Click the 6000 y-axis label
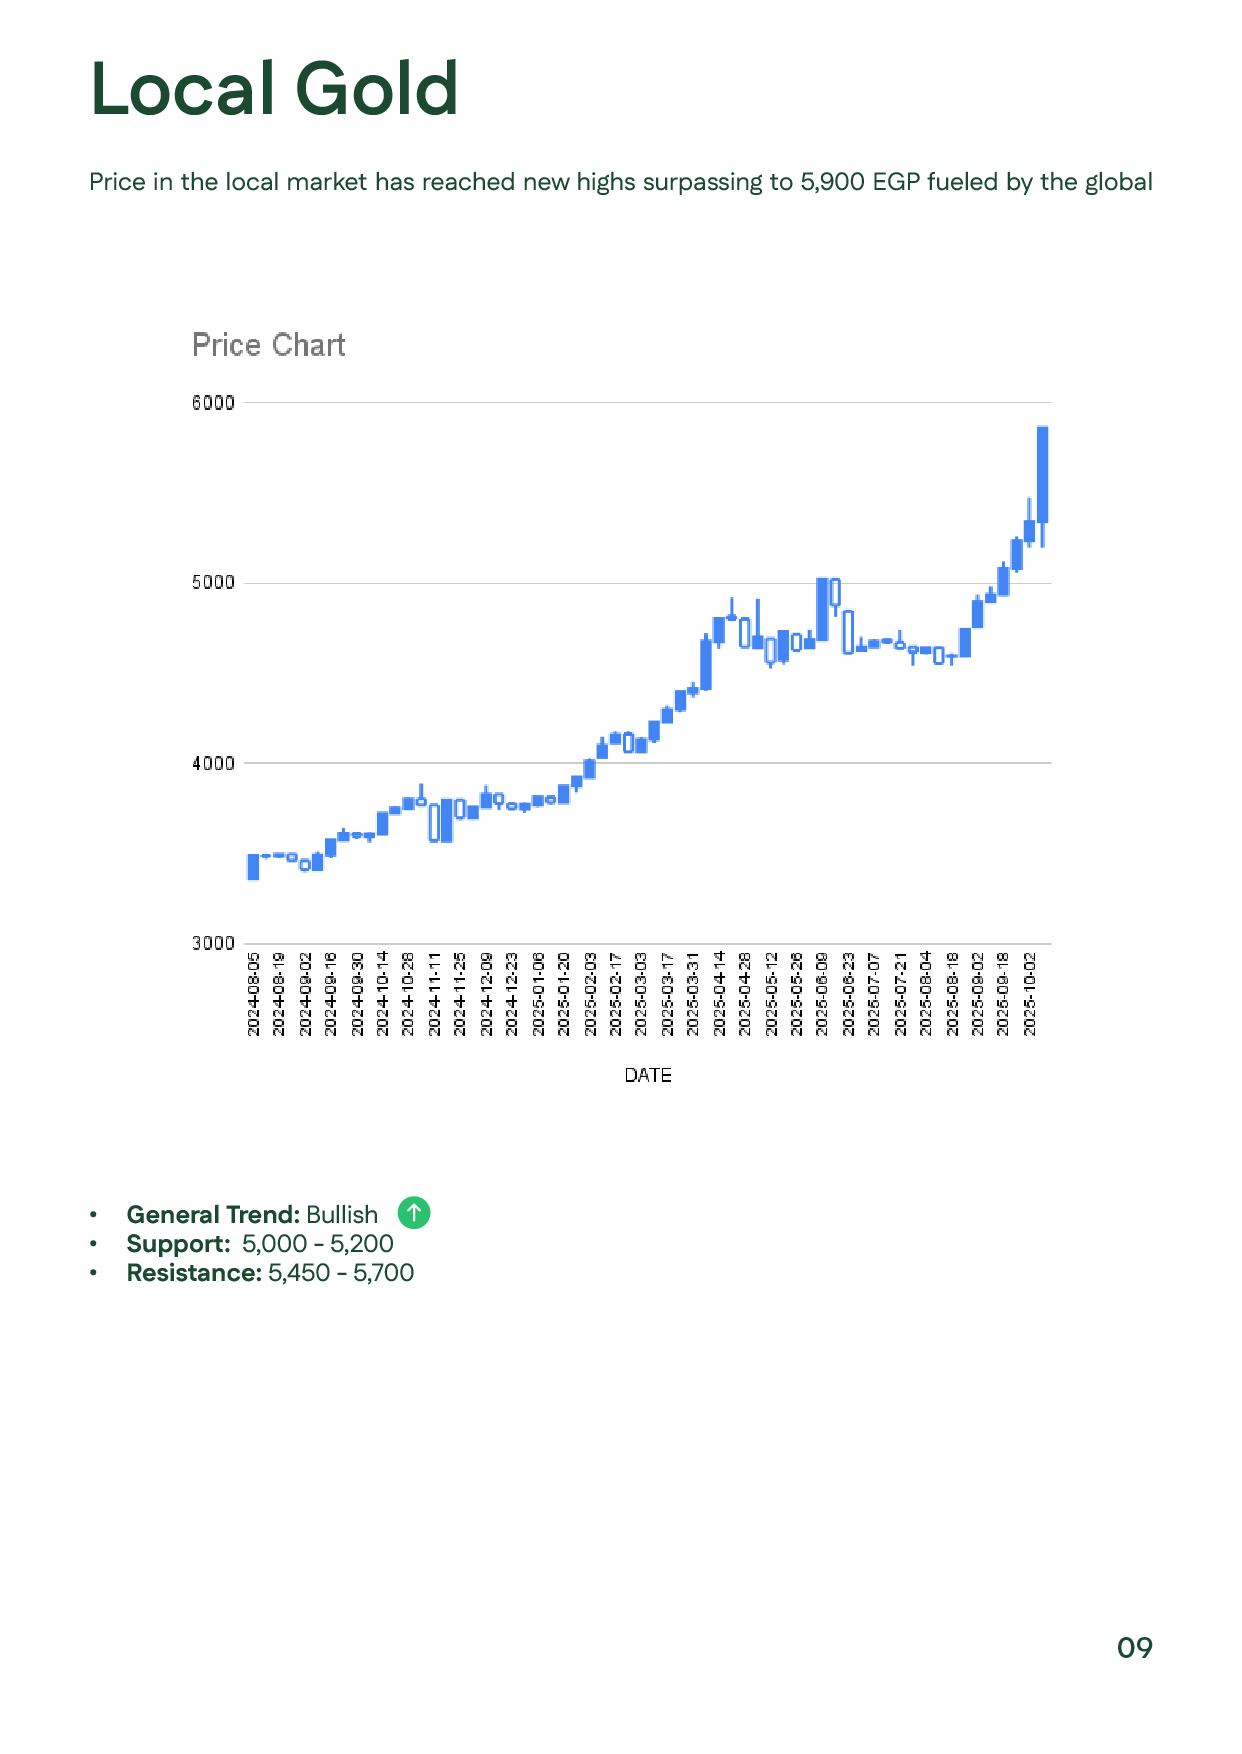 (x=213, y=403)
